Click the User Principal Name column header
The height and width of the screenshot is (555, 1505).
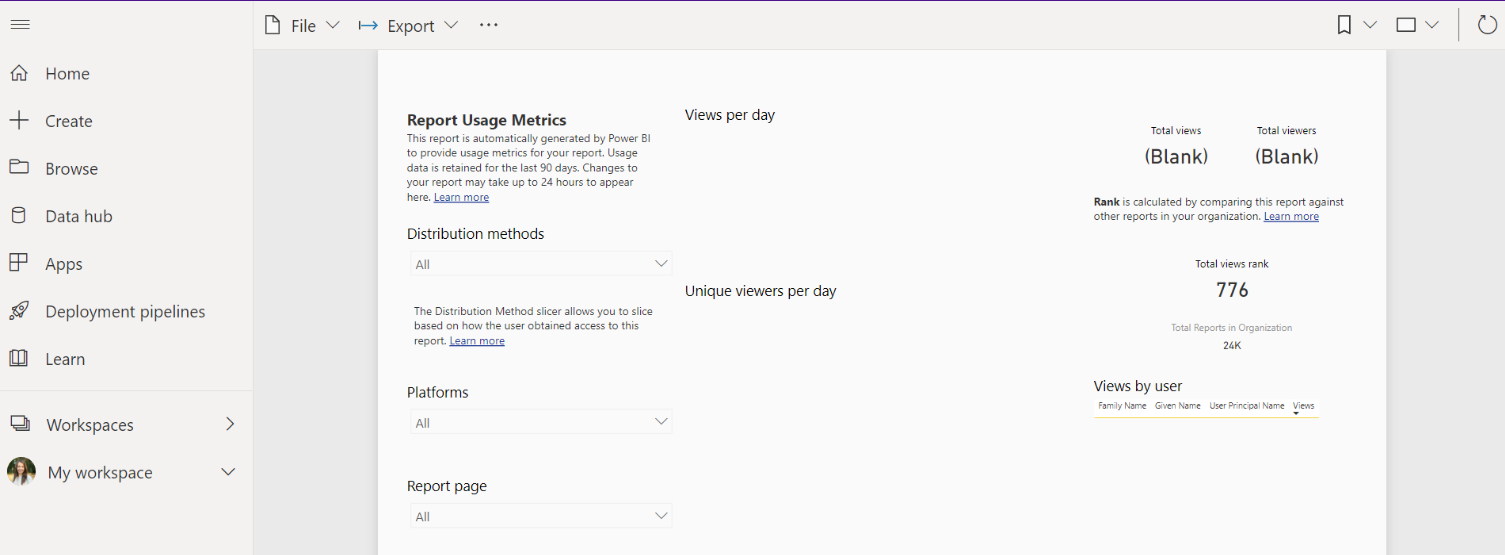pos(1246,406)
